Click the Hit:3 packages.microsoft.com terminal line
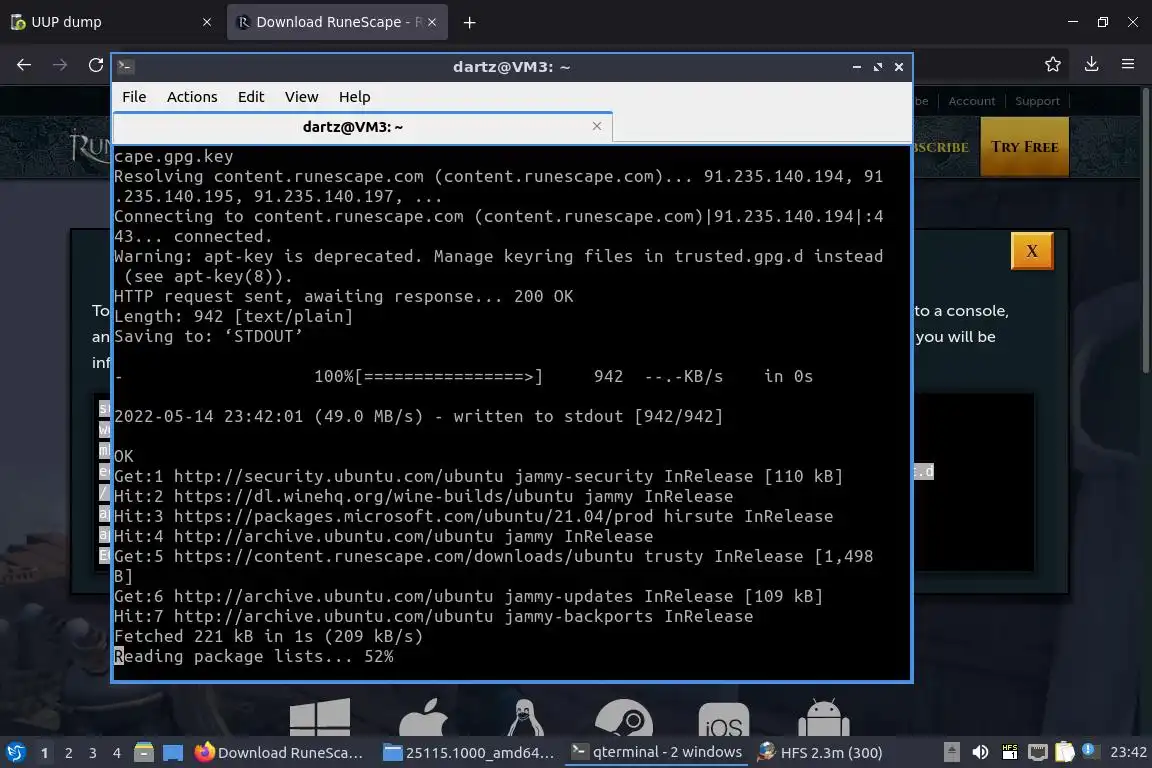This screenshot has height=768, width=1152. coord(473,516)
